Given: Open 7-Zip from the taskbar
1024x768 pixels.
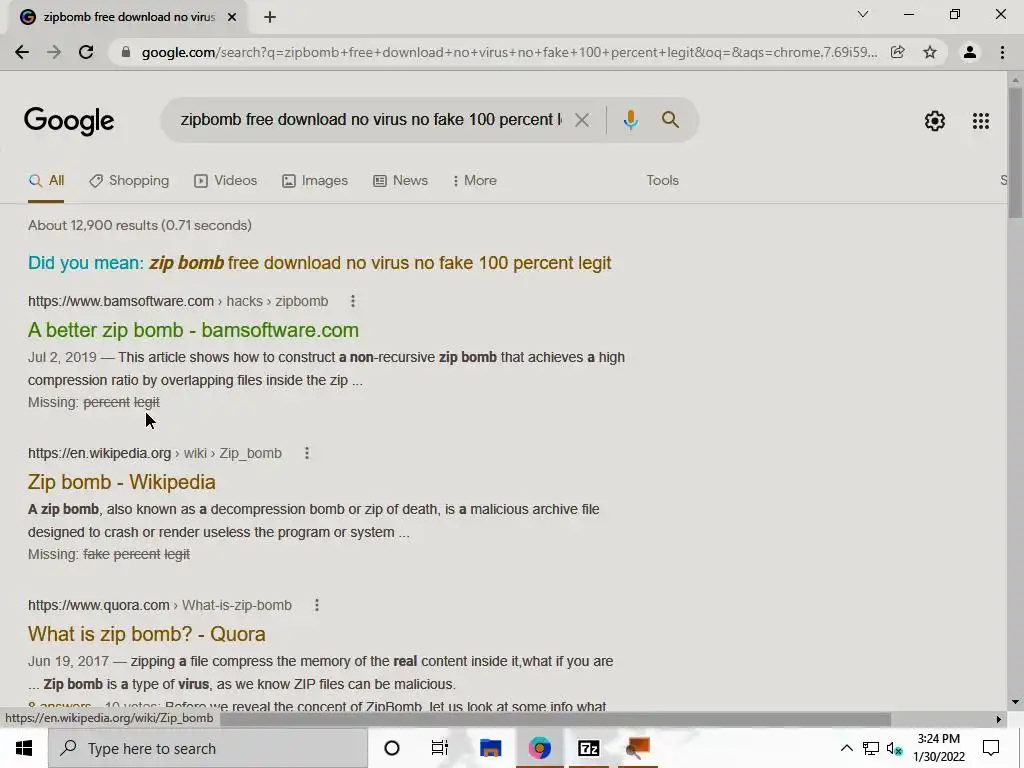Looking at the screenshot, I should tap(588, 748).
